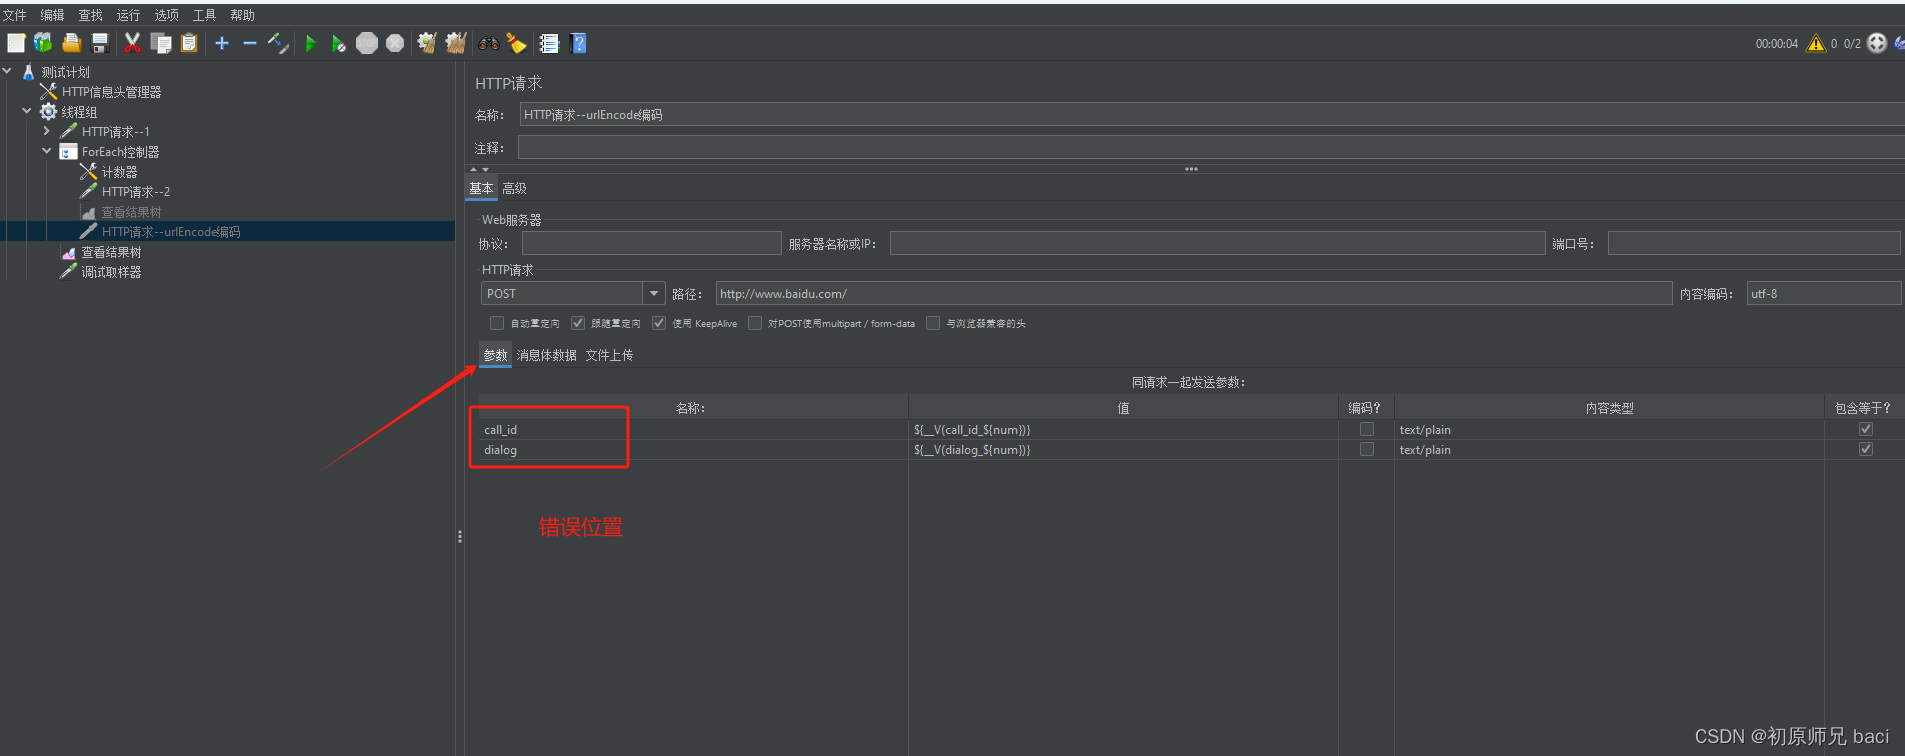
Task: Open 运行 menu
Action: point(128,15)
